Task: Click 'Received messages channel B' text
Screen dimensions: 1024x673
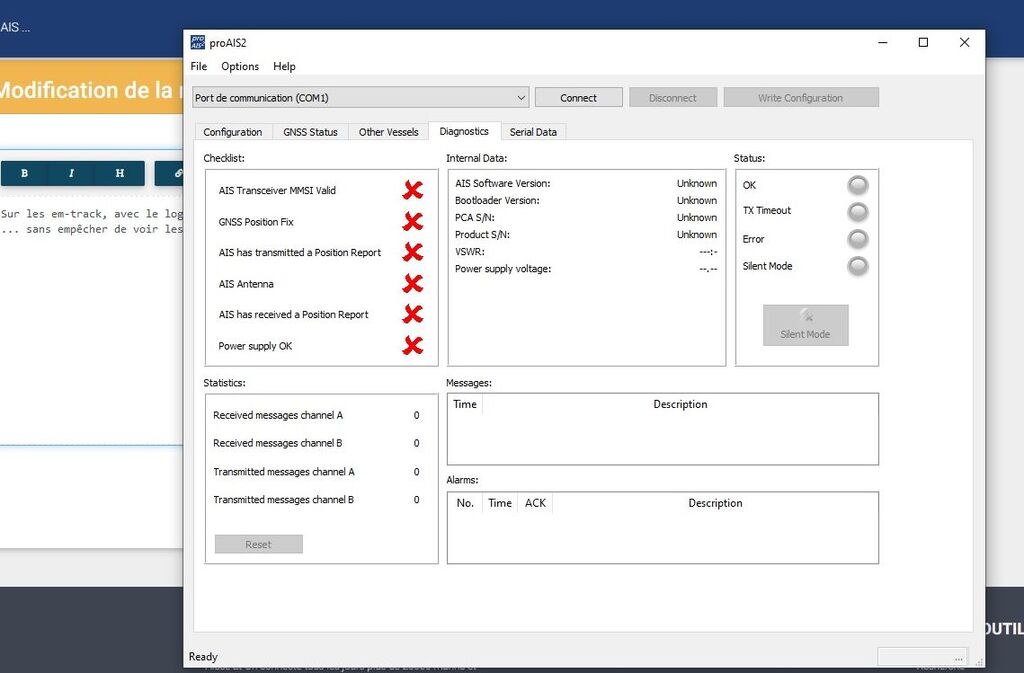Action: [x=278, y=443]
